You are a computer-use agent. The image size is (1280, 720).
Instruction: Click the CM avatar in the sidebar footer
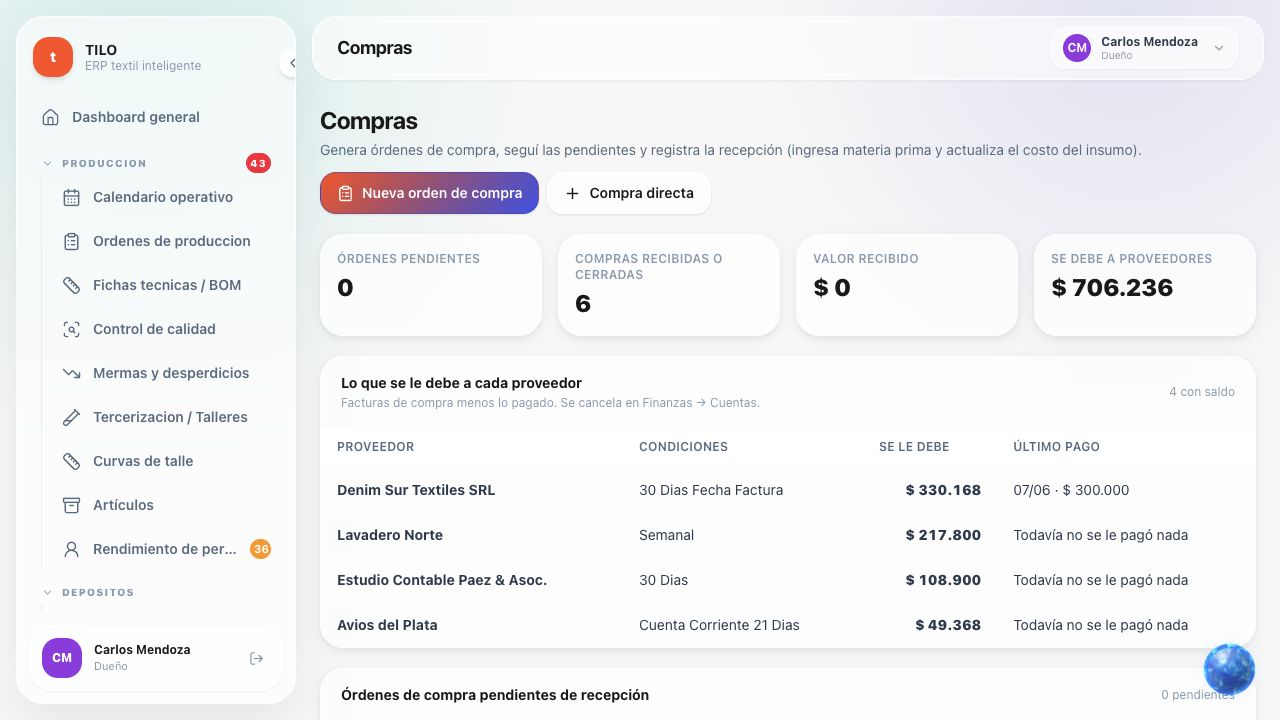pos(62,658)
